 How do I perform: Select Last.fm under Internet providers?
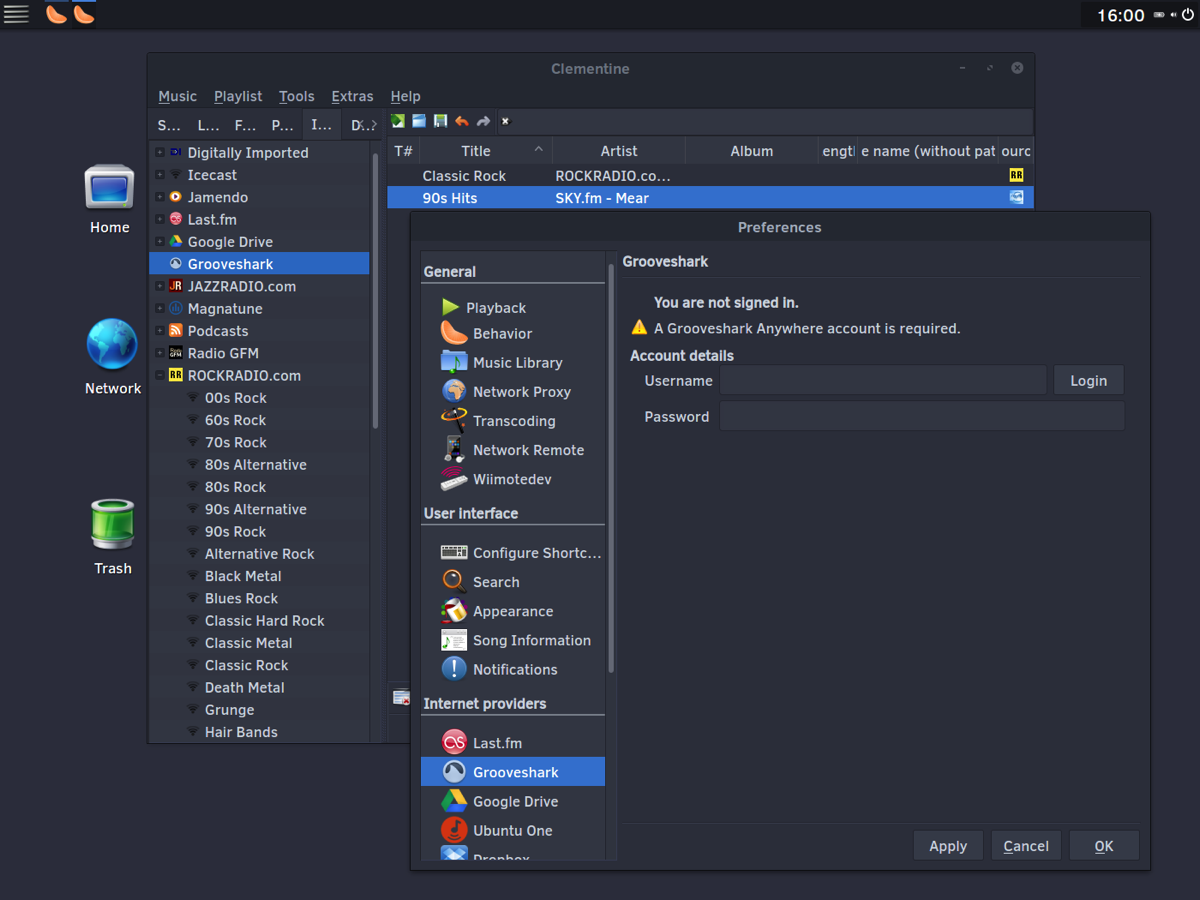pos(481,742)
